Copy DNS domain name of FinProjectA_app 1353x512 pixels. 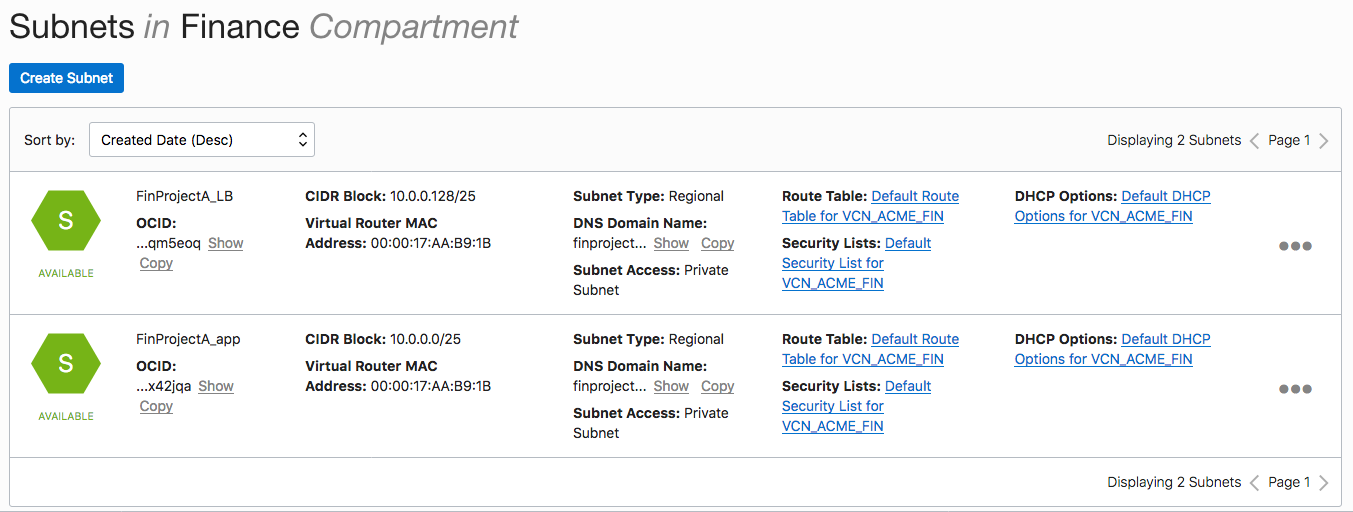[x=717, y=386]
